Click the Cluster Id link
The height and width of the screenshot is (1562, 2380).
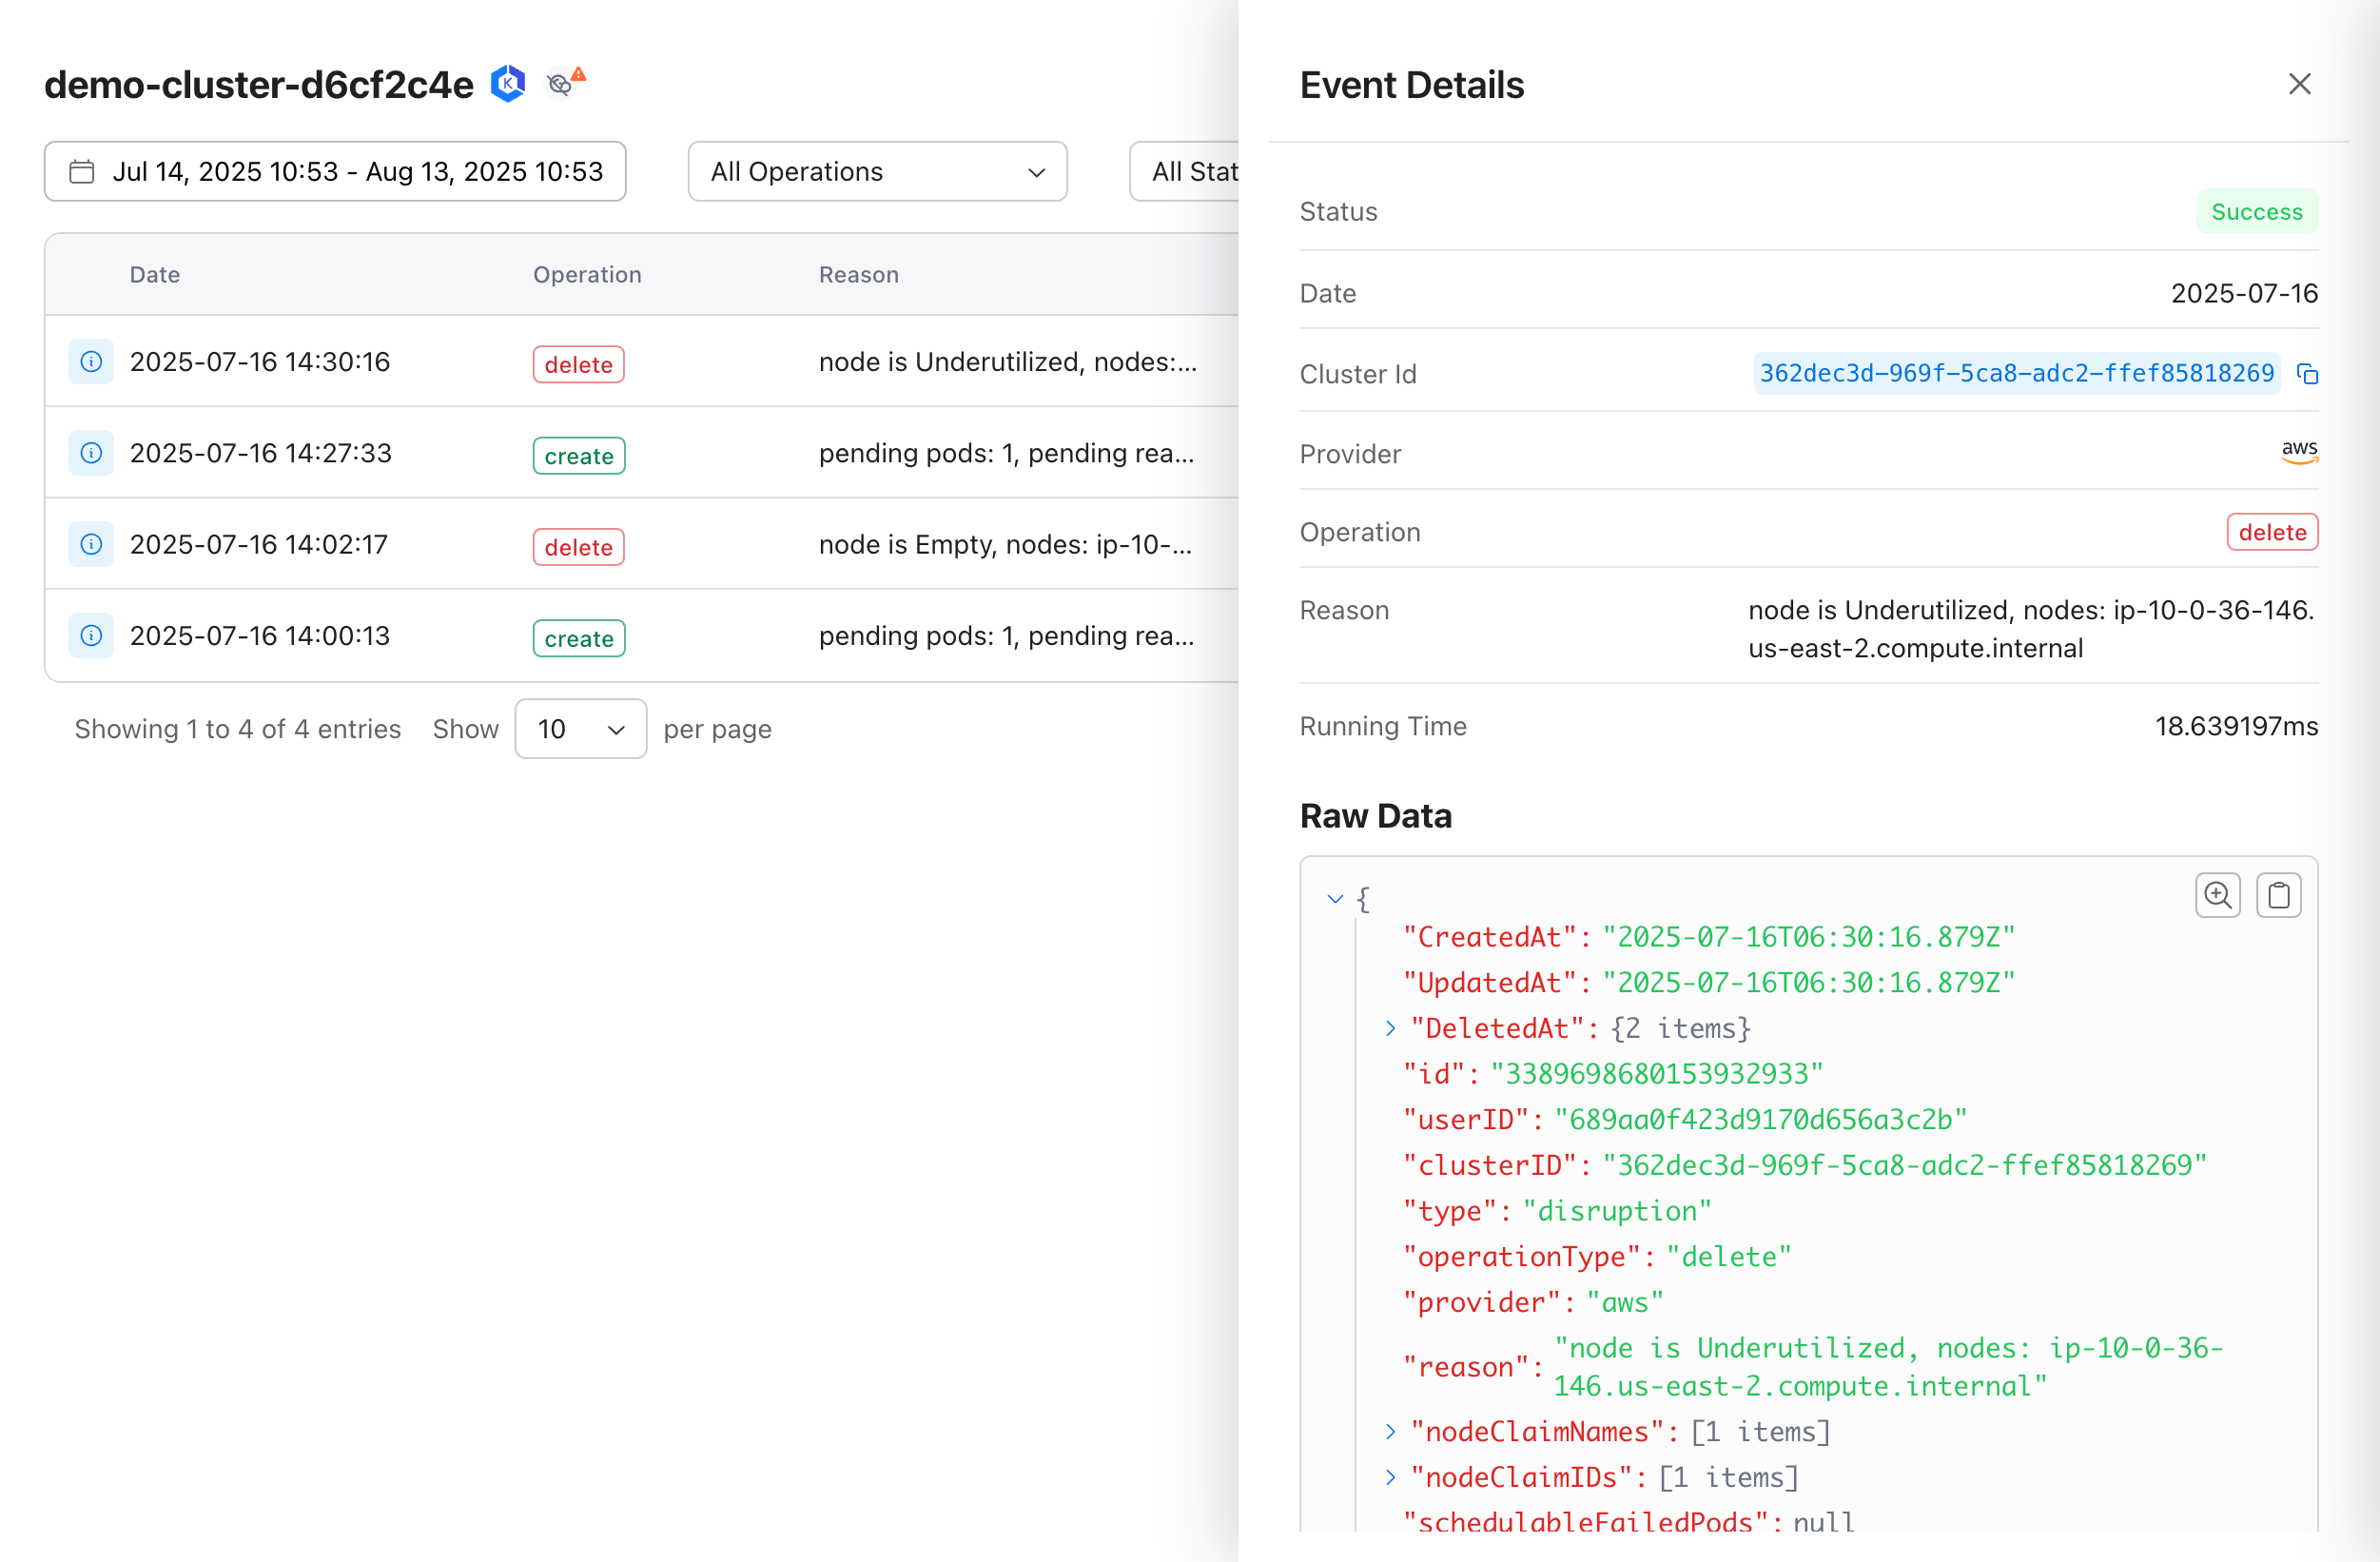tap(2015, 374)
